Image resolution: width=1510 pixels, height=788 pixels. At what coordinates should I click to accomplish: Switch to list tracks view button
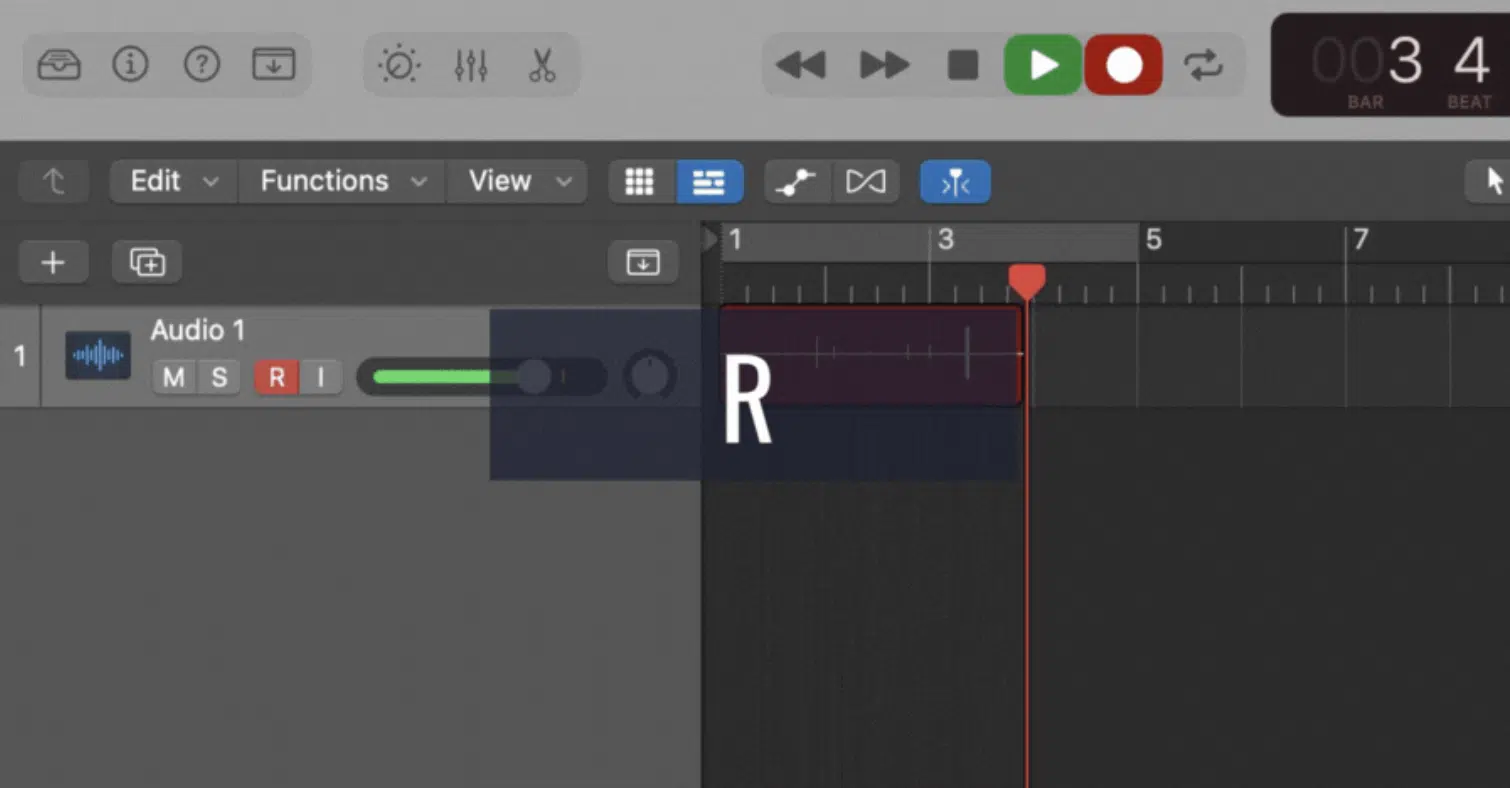coord(709,182)
